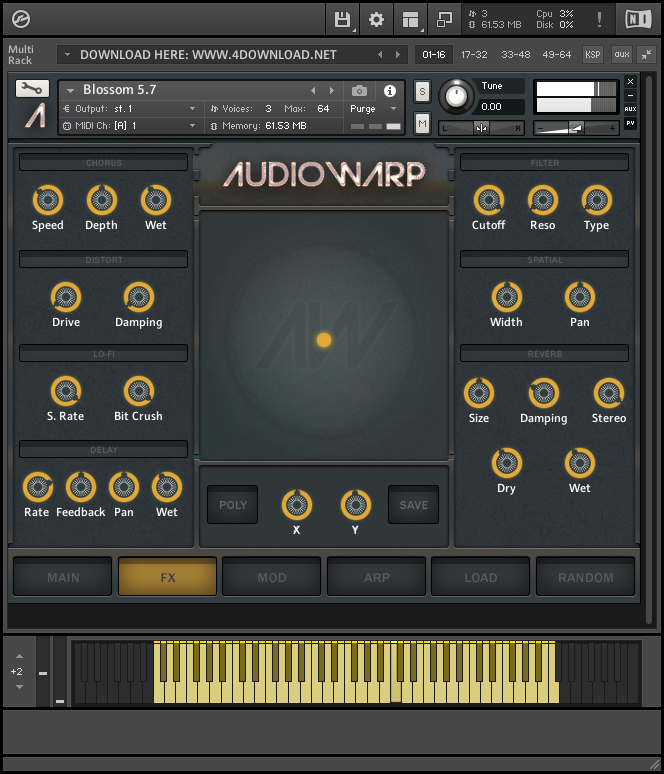Screen dimensions: 664x774
Task: Select rack page 01-16
Action: (433, 54)
